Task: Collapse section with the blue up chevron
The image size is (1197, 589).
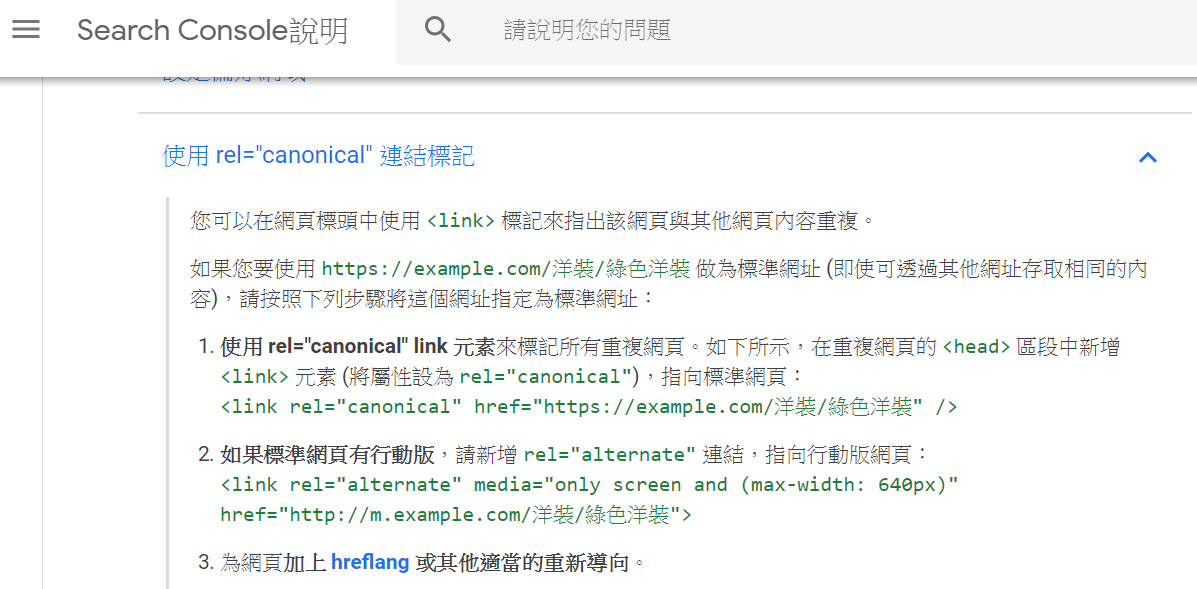Action: pyautogui.click(x=1147, y=157)
